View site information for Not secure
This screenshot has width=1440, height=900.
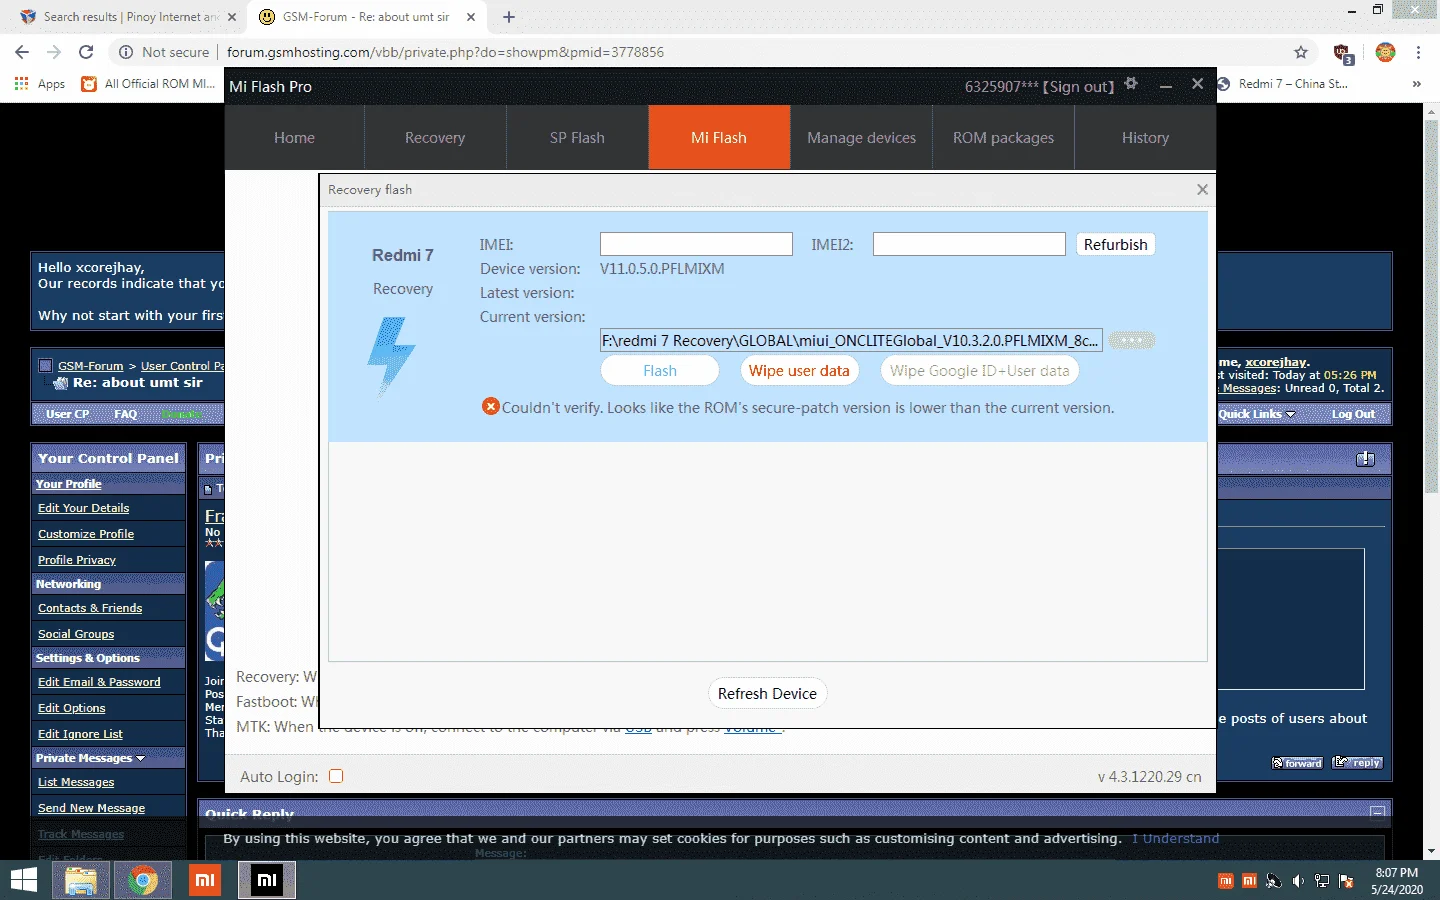[x=164, y=52]
